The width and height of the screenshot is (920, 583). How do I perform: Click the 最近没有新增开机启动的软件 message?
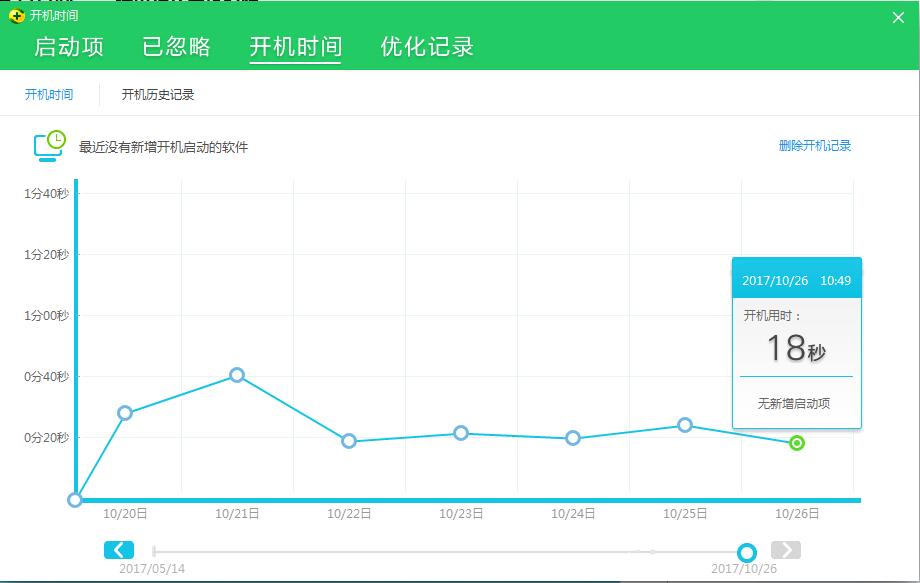[163, 147]
